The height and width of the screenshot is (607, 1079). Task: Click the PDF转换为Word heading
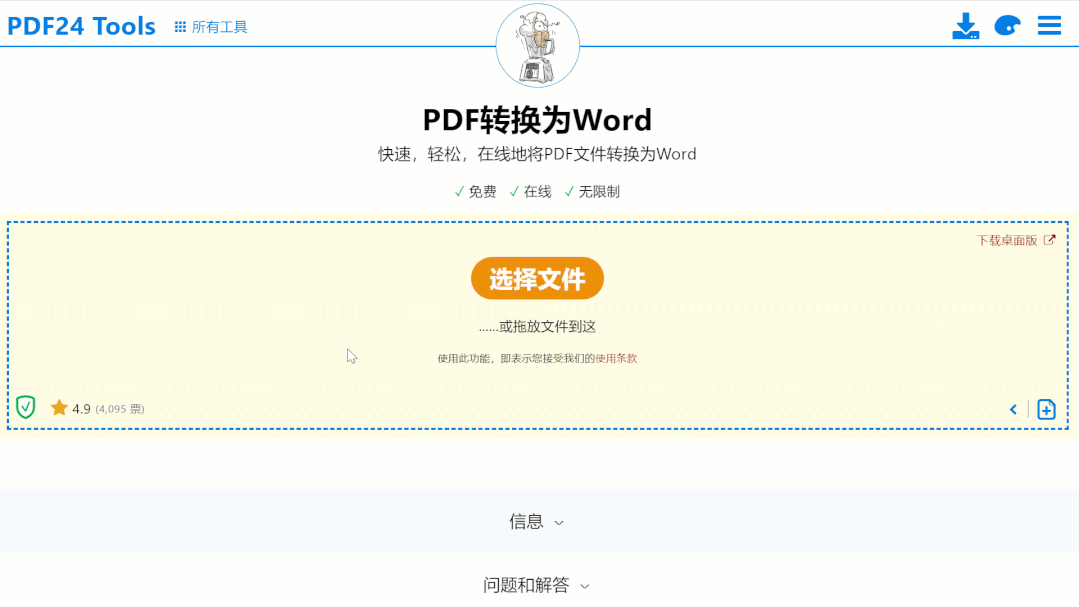(537, 120)
